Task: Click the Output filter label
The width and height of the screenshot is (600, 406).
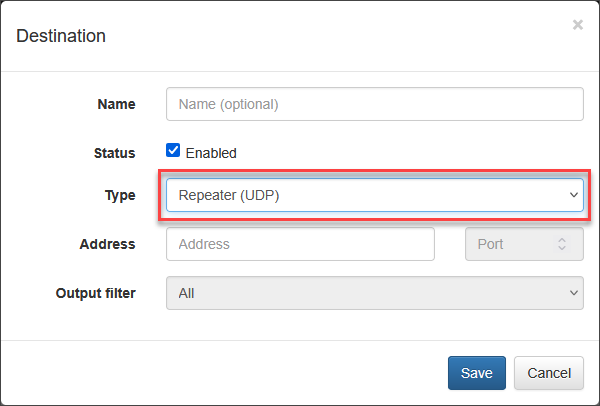Action: 96,293
